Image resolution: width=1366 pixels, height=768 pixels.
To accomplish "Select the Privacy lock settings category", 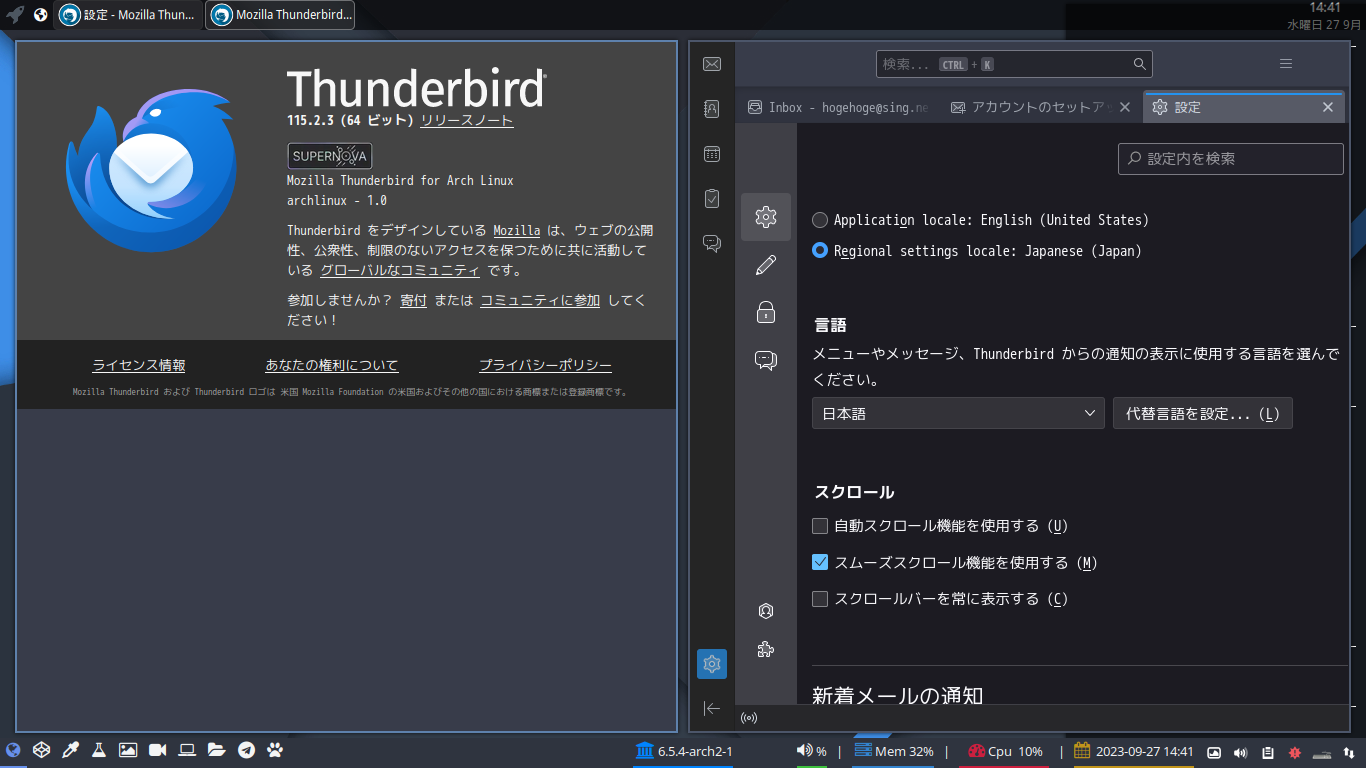I will (x=766, y=313).
